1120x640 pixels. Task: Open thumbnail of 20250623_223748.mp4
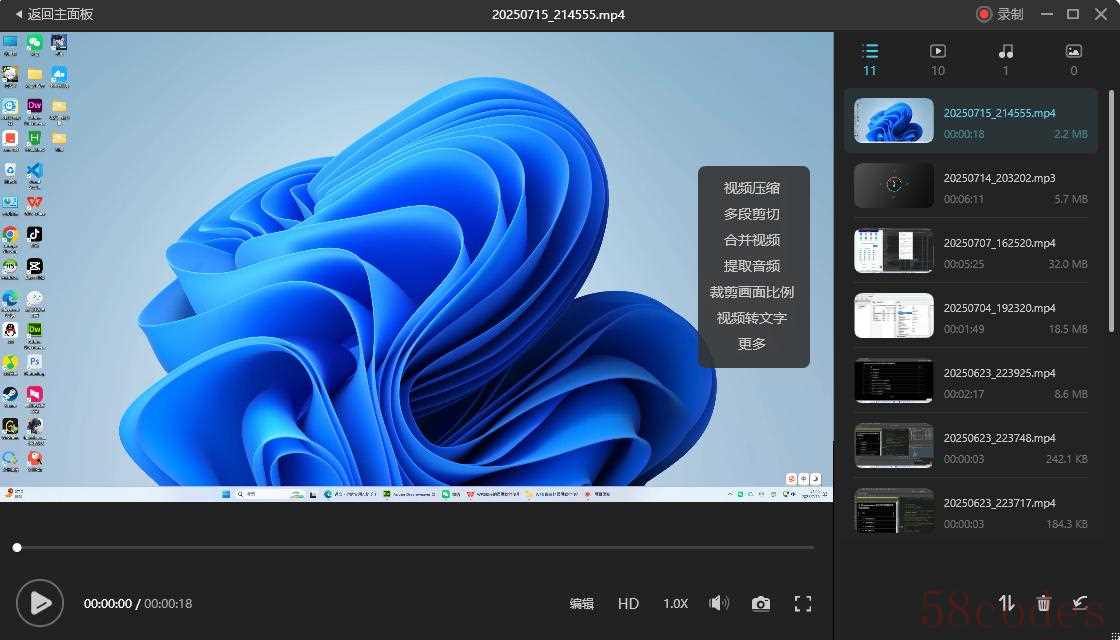click(x=894, y=445)
